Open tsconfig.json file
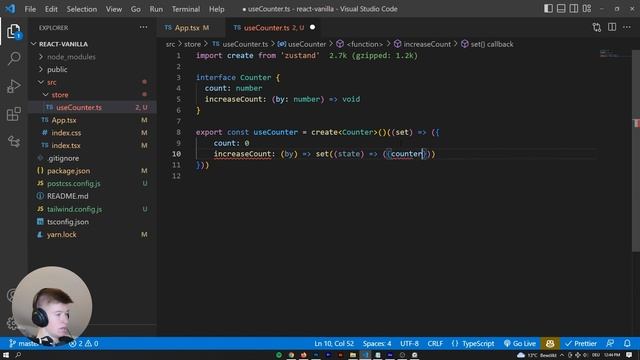The height and width of the screenshot is (360, 640). [92, 222]
